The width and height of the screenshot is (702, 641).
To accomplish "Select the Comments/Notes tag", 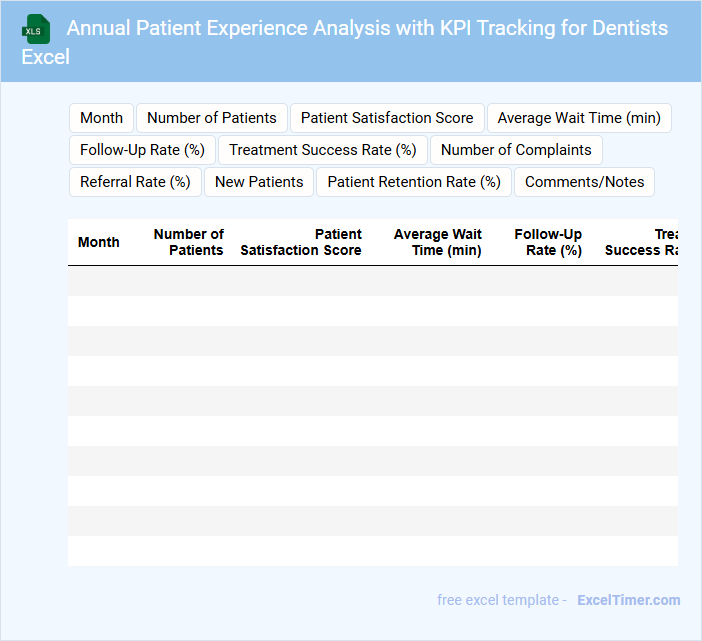I will click(585, 182).
